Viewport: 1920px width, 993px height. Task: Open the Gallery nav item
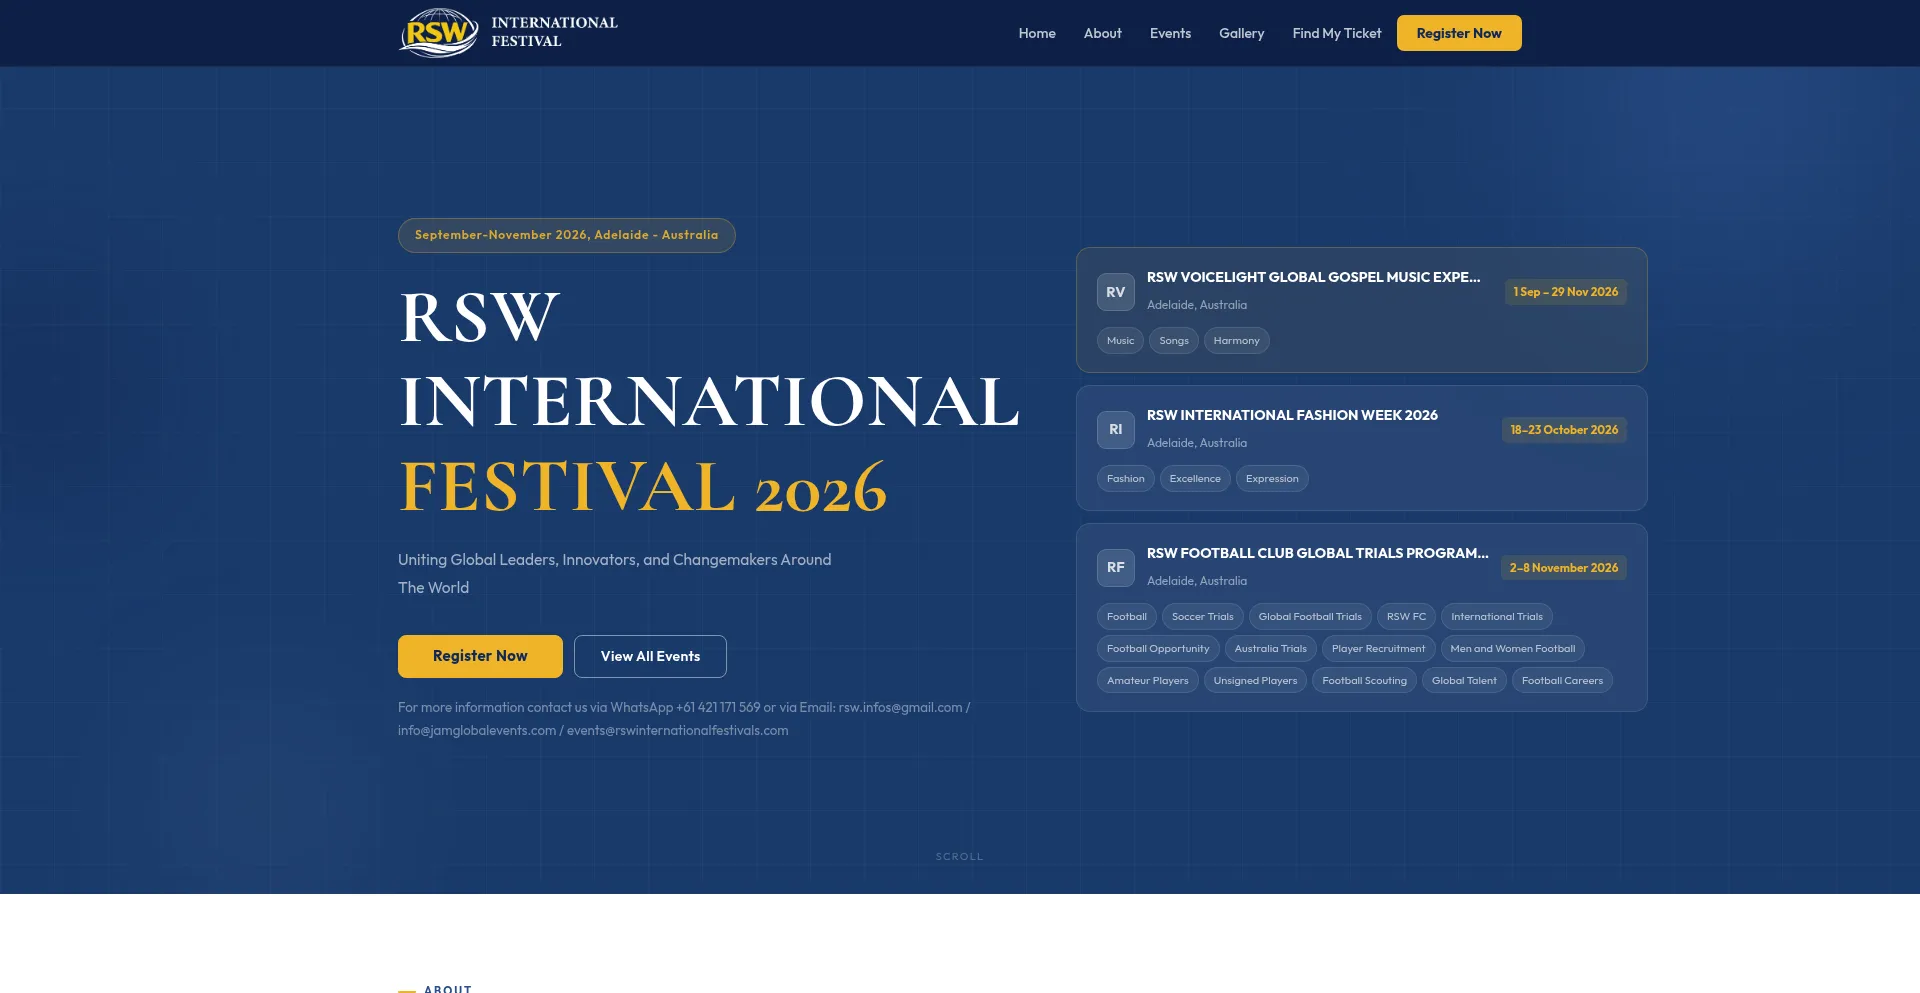click(1241, 33)
